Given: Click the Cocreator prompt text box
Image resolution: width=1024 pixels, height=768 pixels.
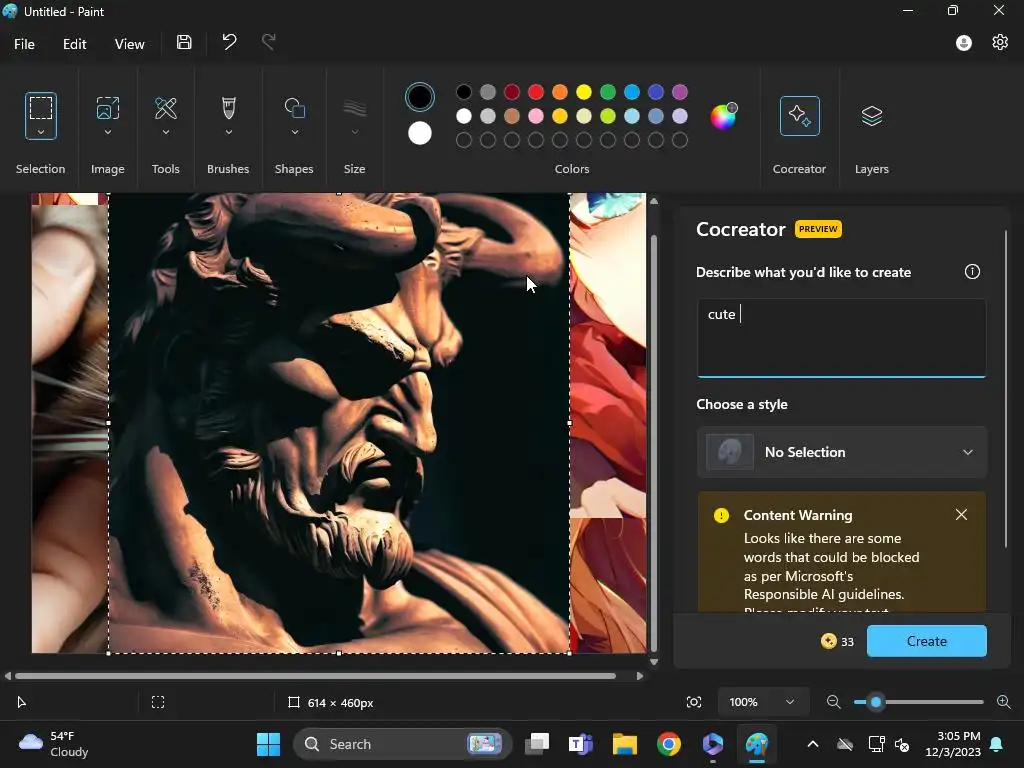Looking at the screenshot, I should 842,338.
